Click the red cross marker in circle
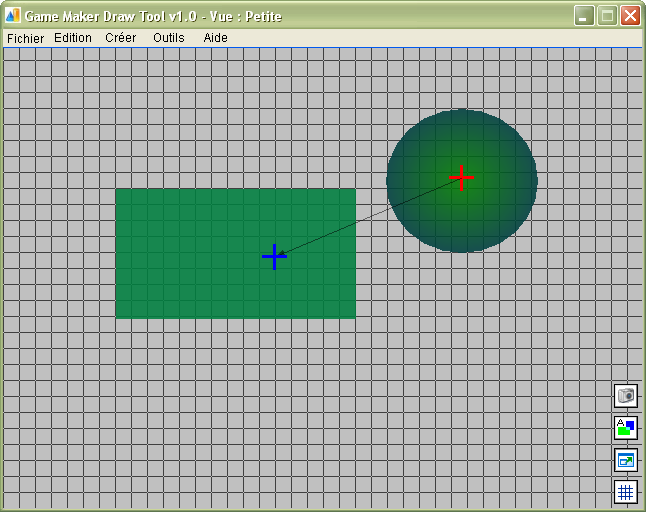Viewport: 646px width, 512px height. tap(461, 178)
